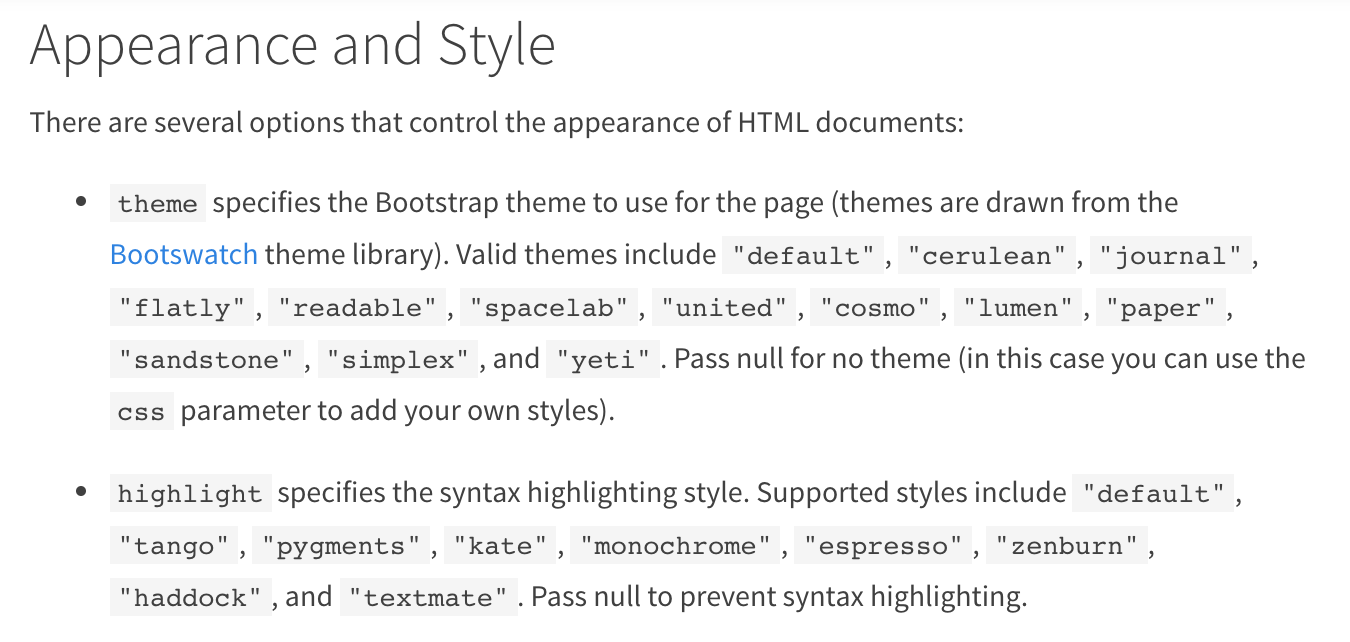1350x642 pixels.
Task: Click the css parameter code label
Action: (142, 411)
